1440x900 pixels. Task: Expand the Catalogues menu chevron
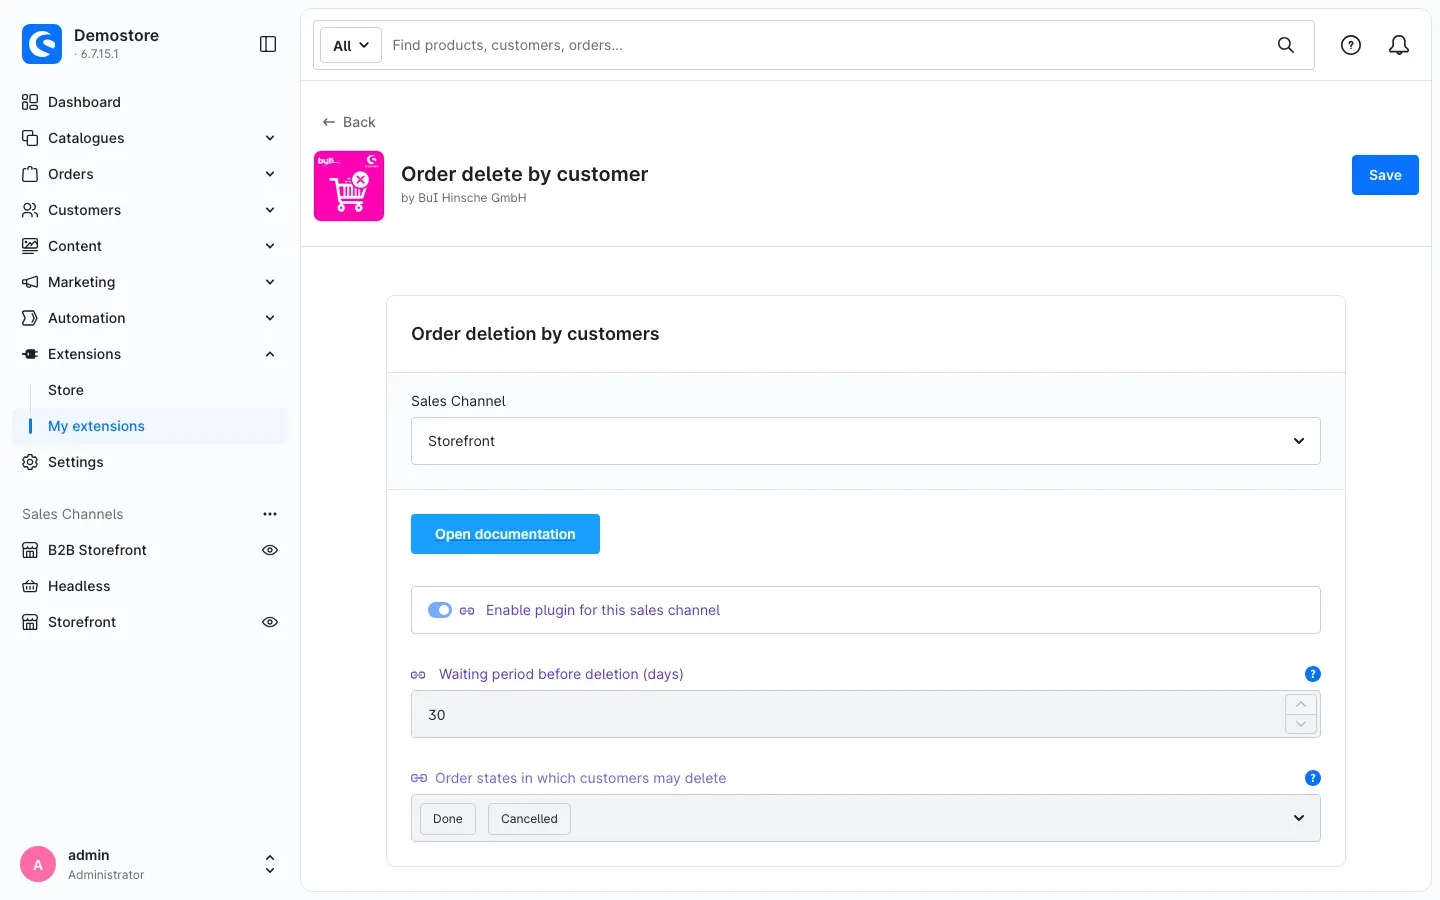coord(270,138)
